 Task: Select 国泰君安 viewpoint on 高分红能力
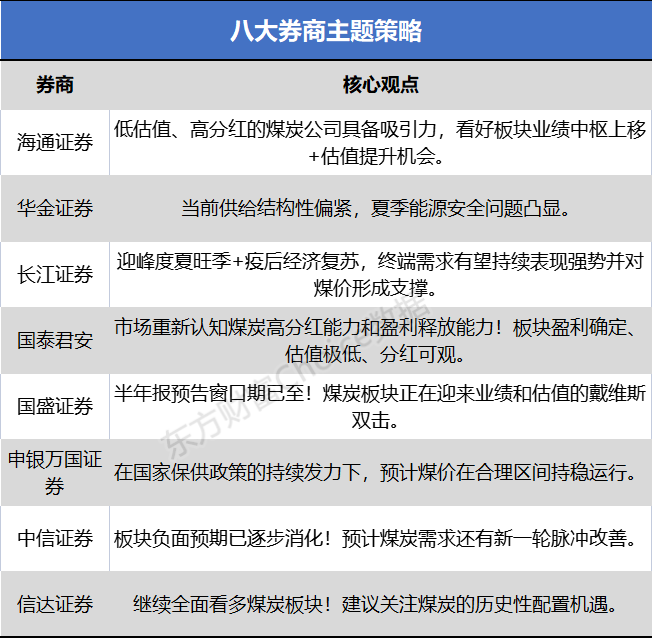pyautogui.click(x=376, y=341)
